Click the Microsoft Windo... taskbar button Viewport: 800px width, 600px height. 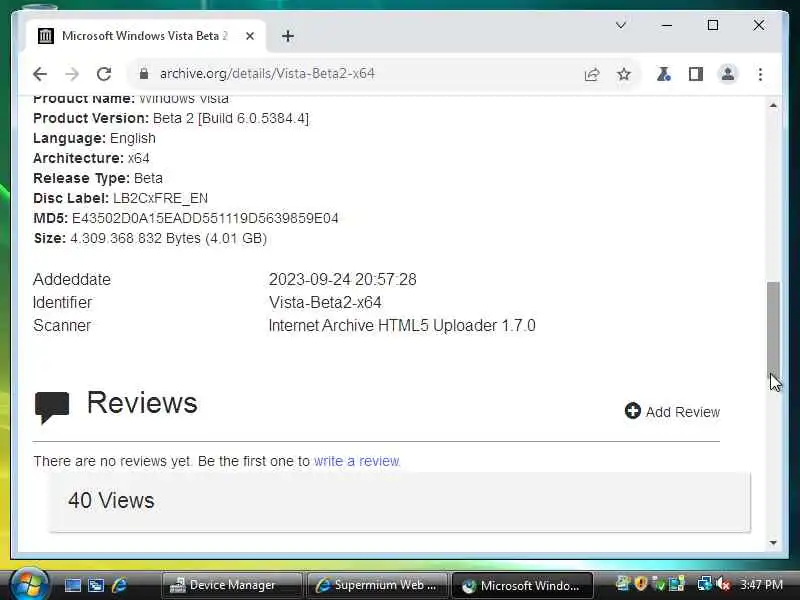coord(522,585)
